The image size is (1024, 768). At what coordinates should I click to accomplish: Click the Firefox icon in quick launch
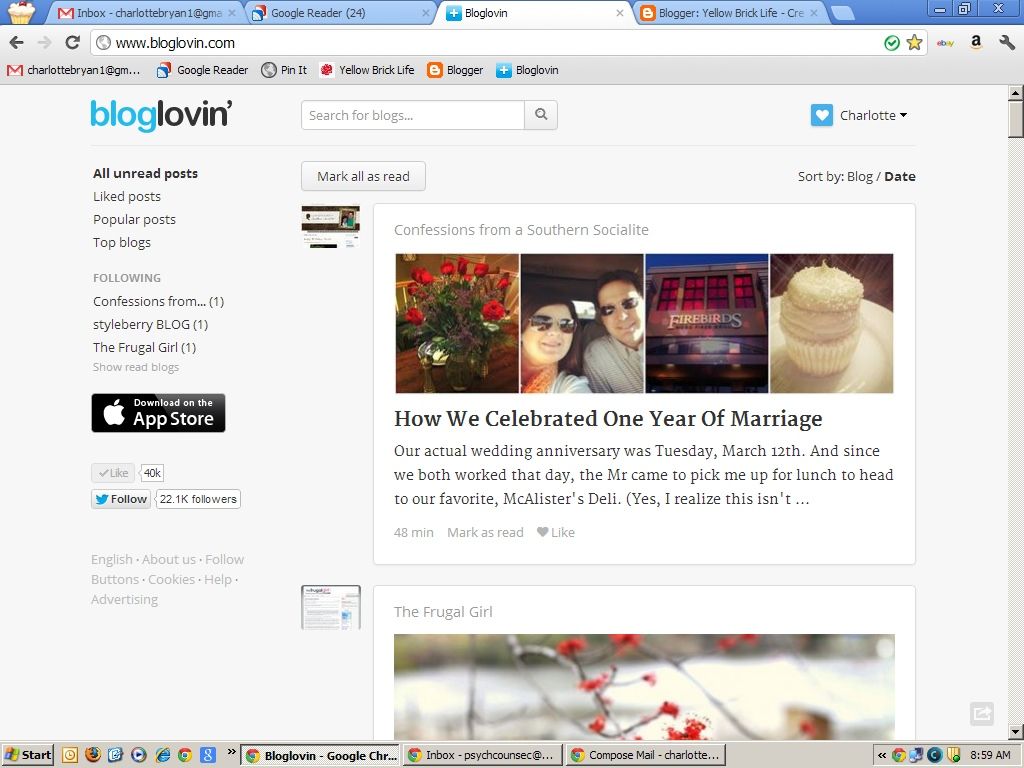tap(93, 755)
